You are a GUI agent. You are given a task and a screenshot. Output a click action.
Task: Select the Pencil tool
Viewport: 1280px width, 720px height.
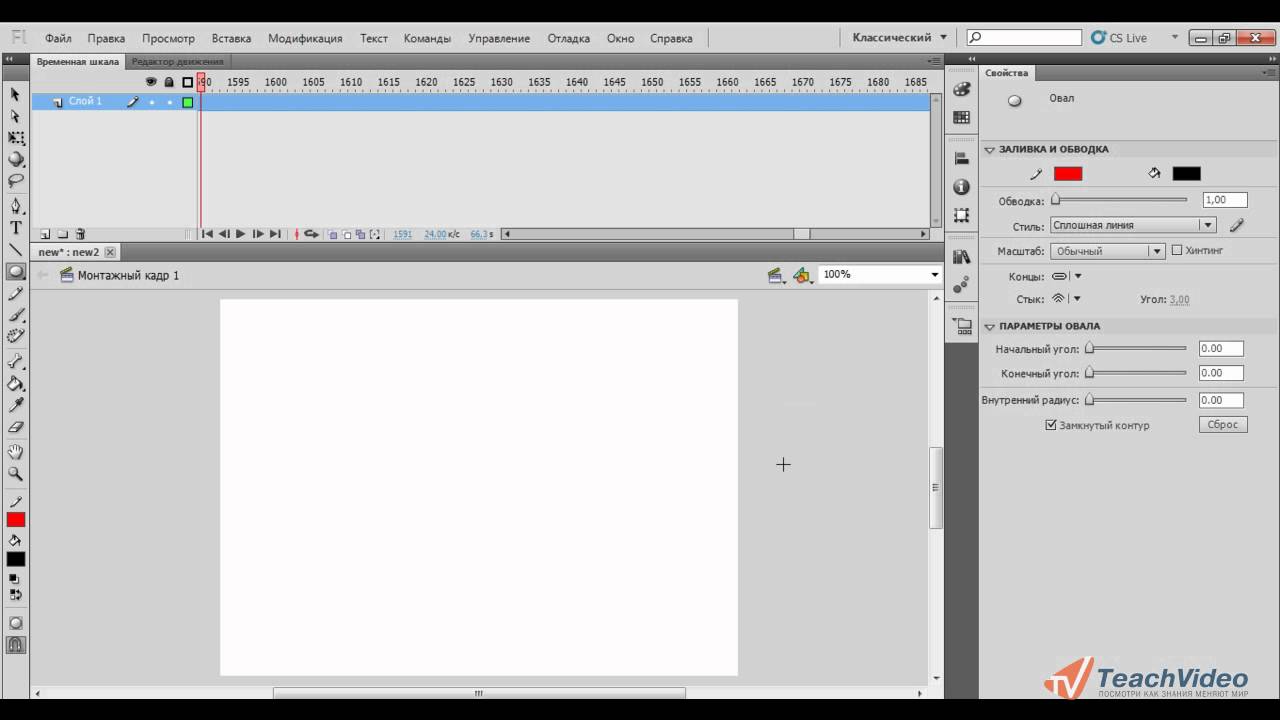point(16,294)
